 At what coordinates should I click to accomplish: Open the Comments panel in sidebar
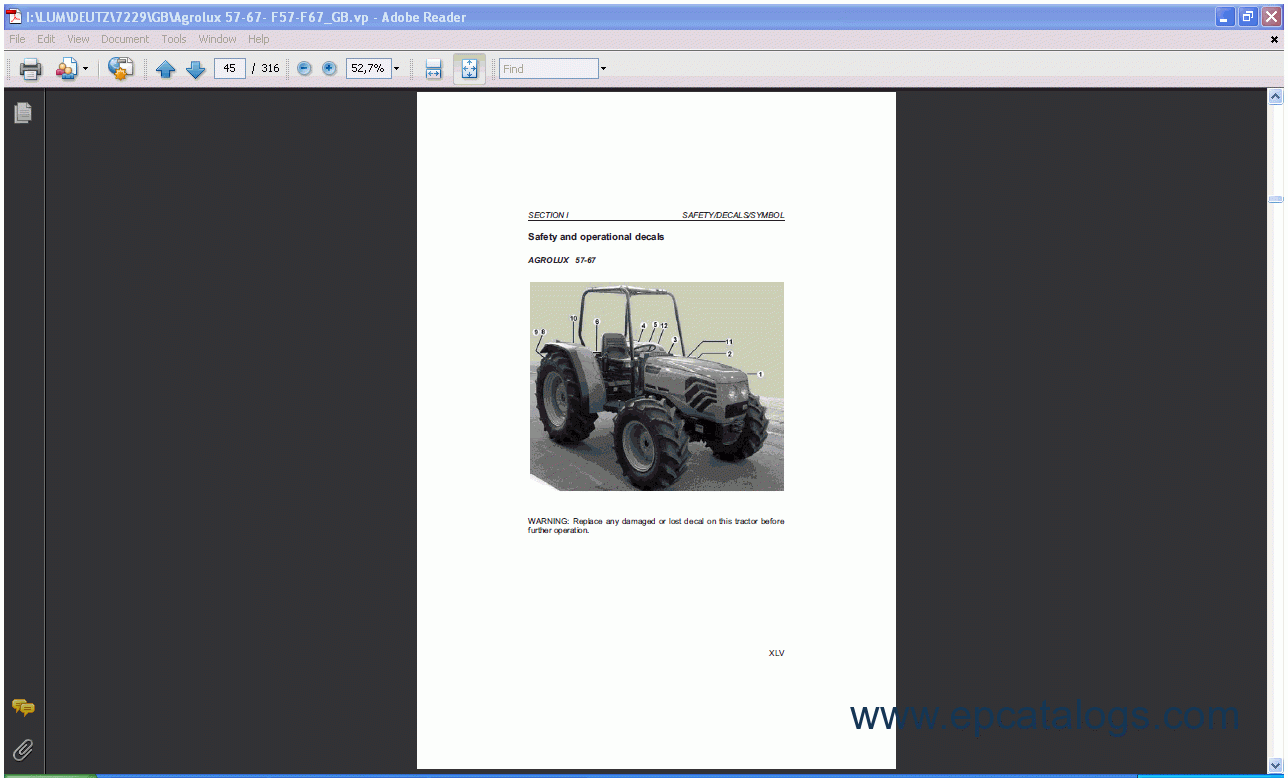[23, 708]
